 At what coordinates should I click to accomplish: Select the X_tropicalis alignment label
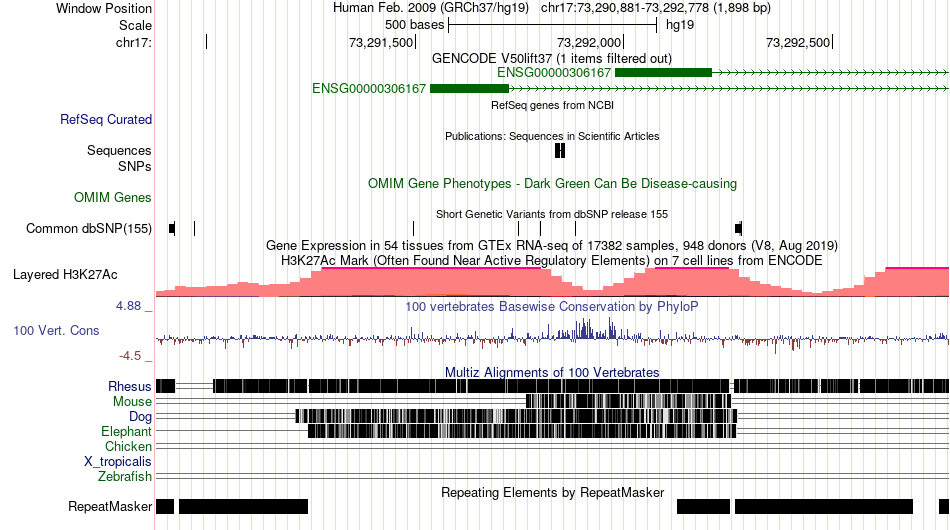pos(118,462)
